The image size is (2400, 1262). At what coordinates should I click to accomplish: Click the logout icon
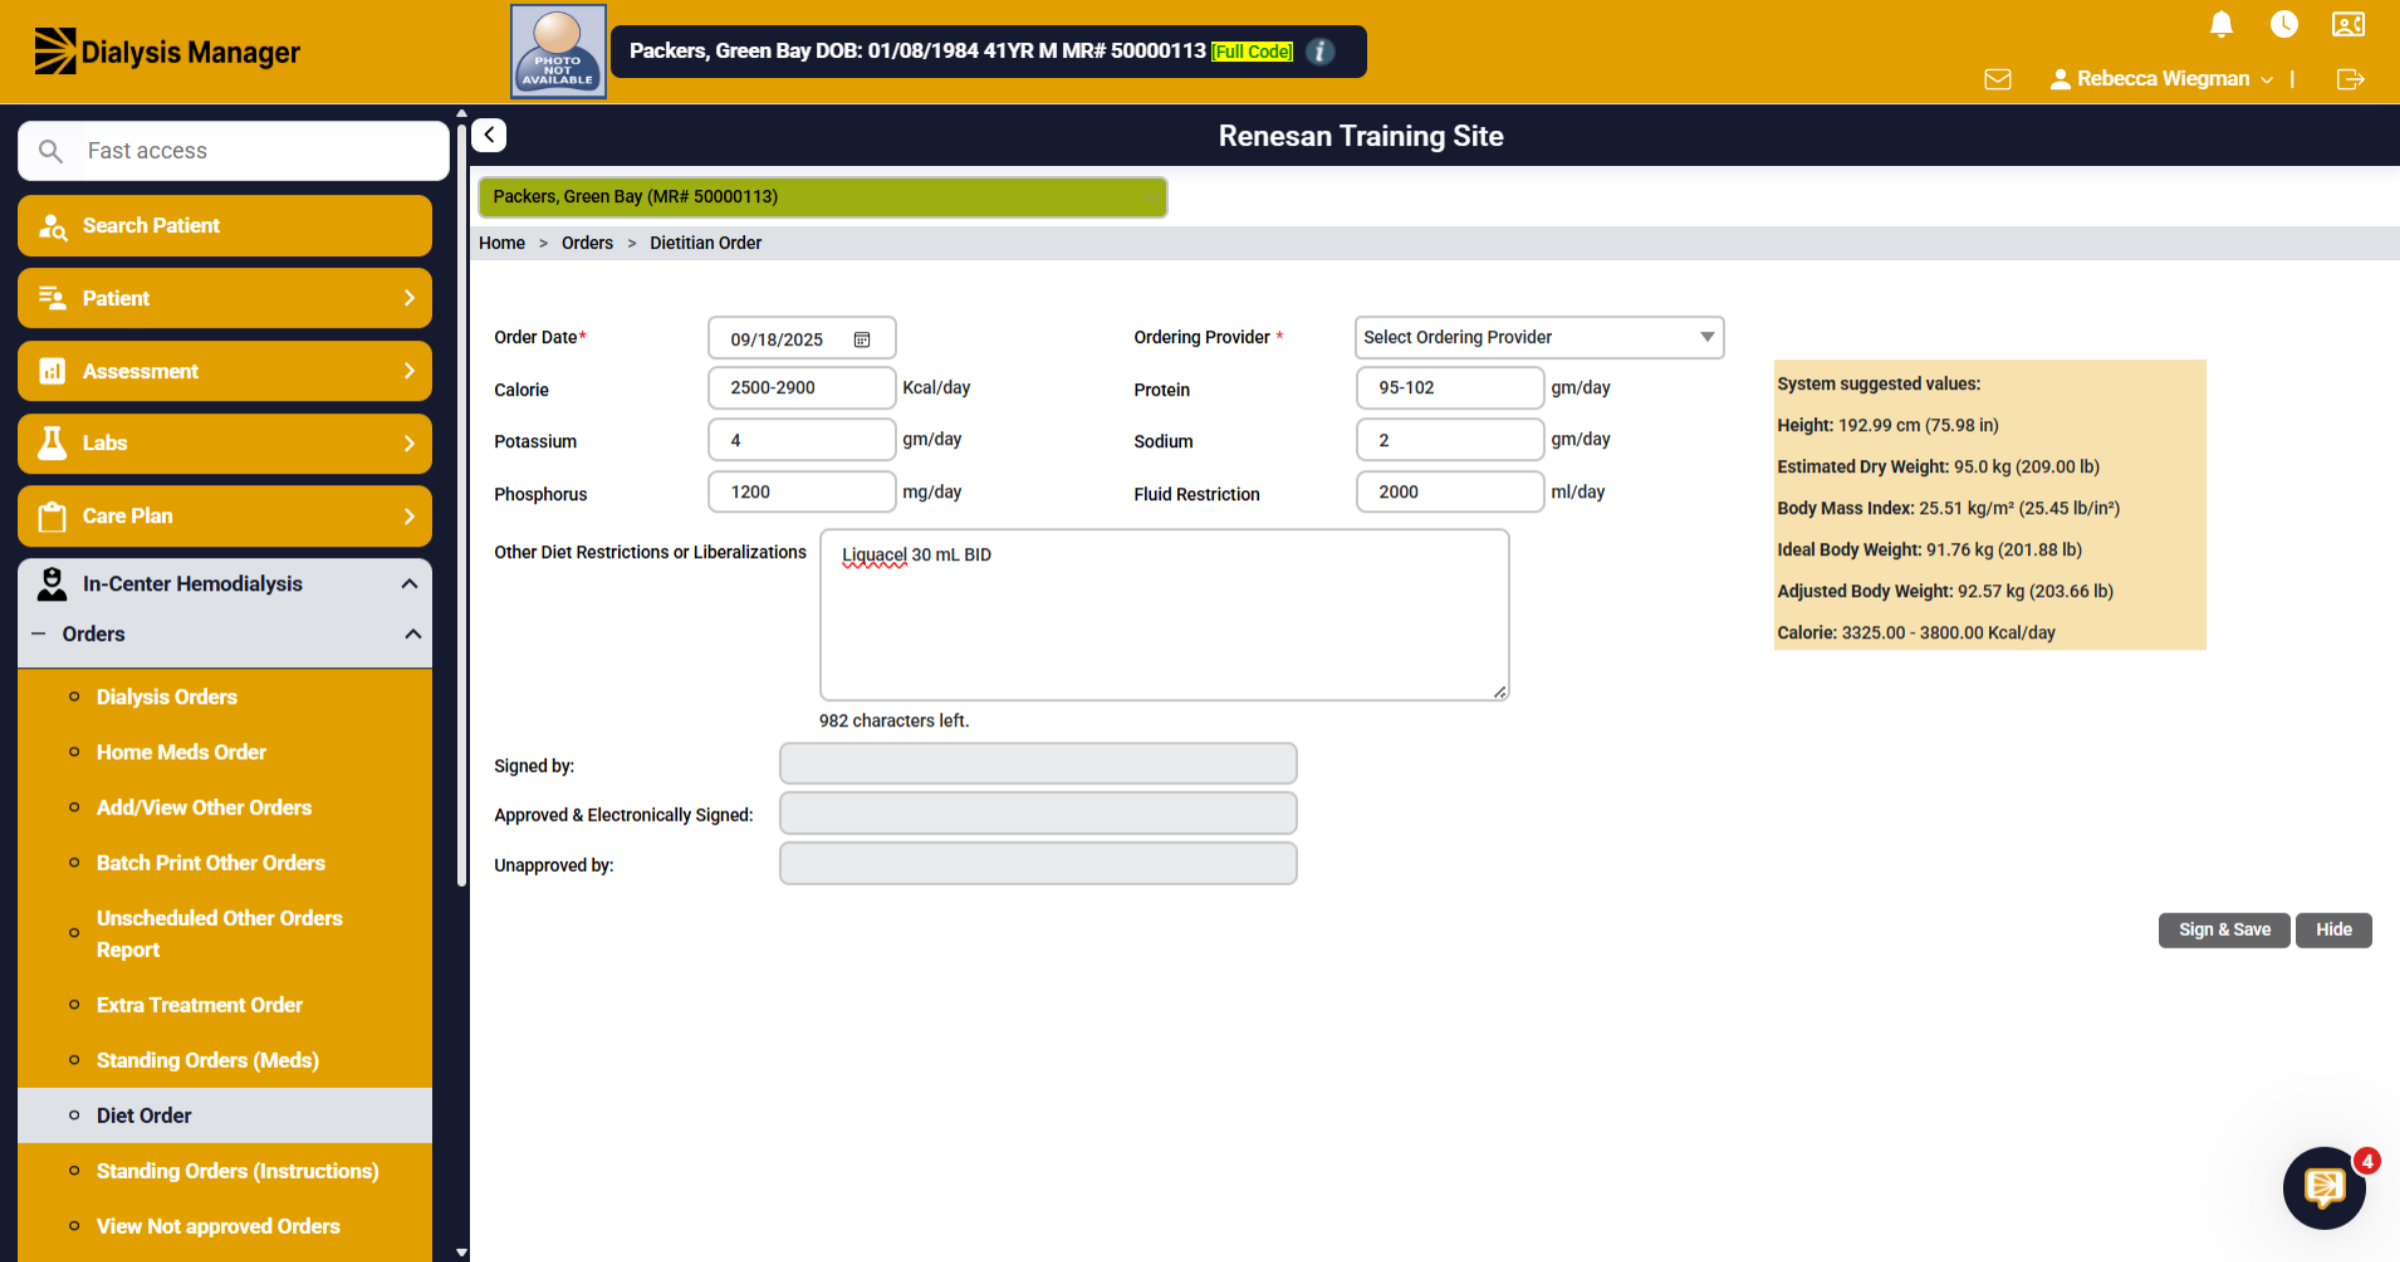2350,79
